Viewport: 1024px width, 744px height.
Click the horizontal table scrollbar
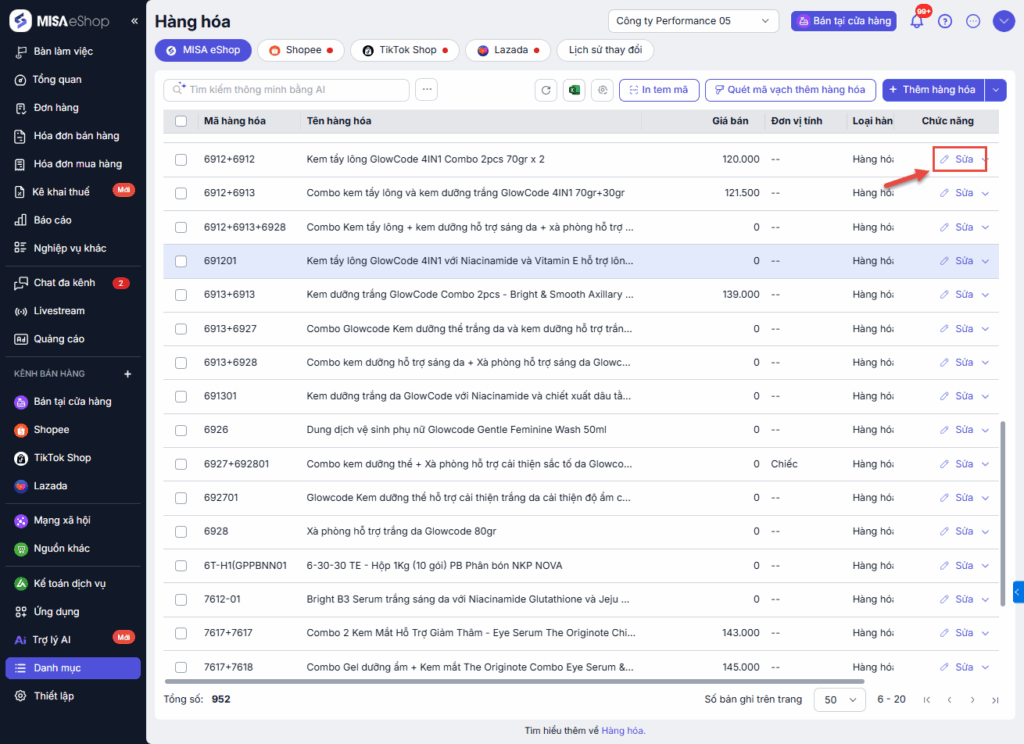coord(514,681)
